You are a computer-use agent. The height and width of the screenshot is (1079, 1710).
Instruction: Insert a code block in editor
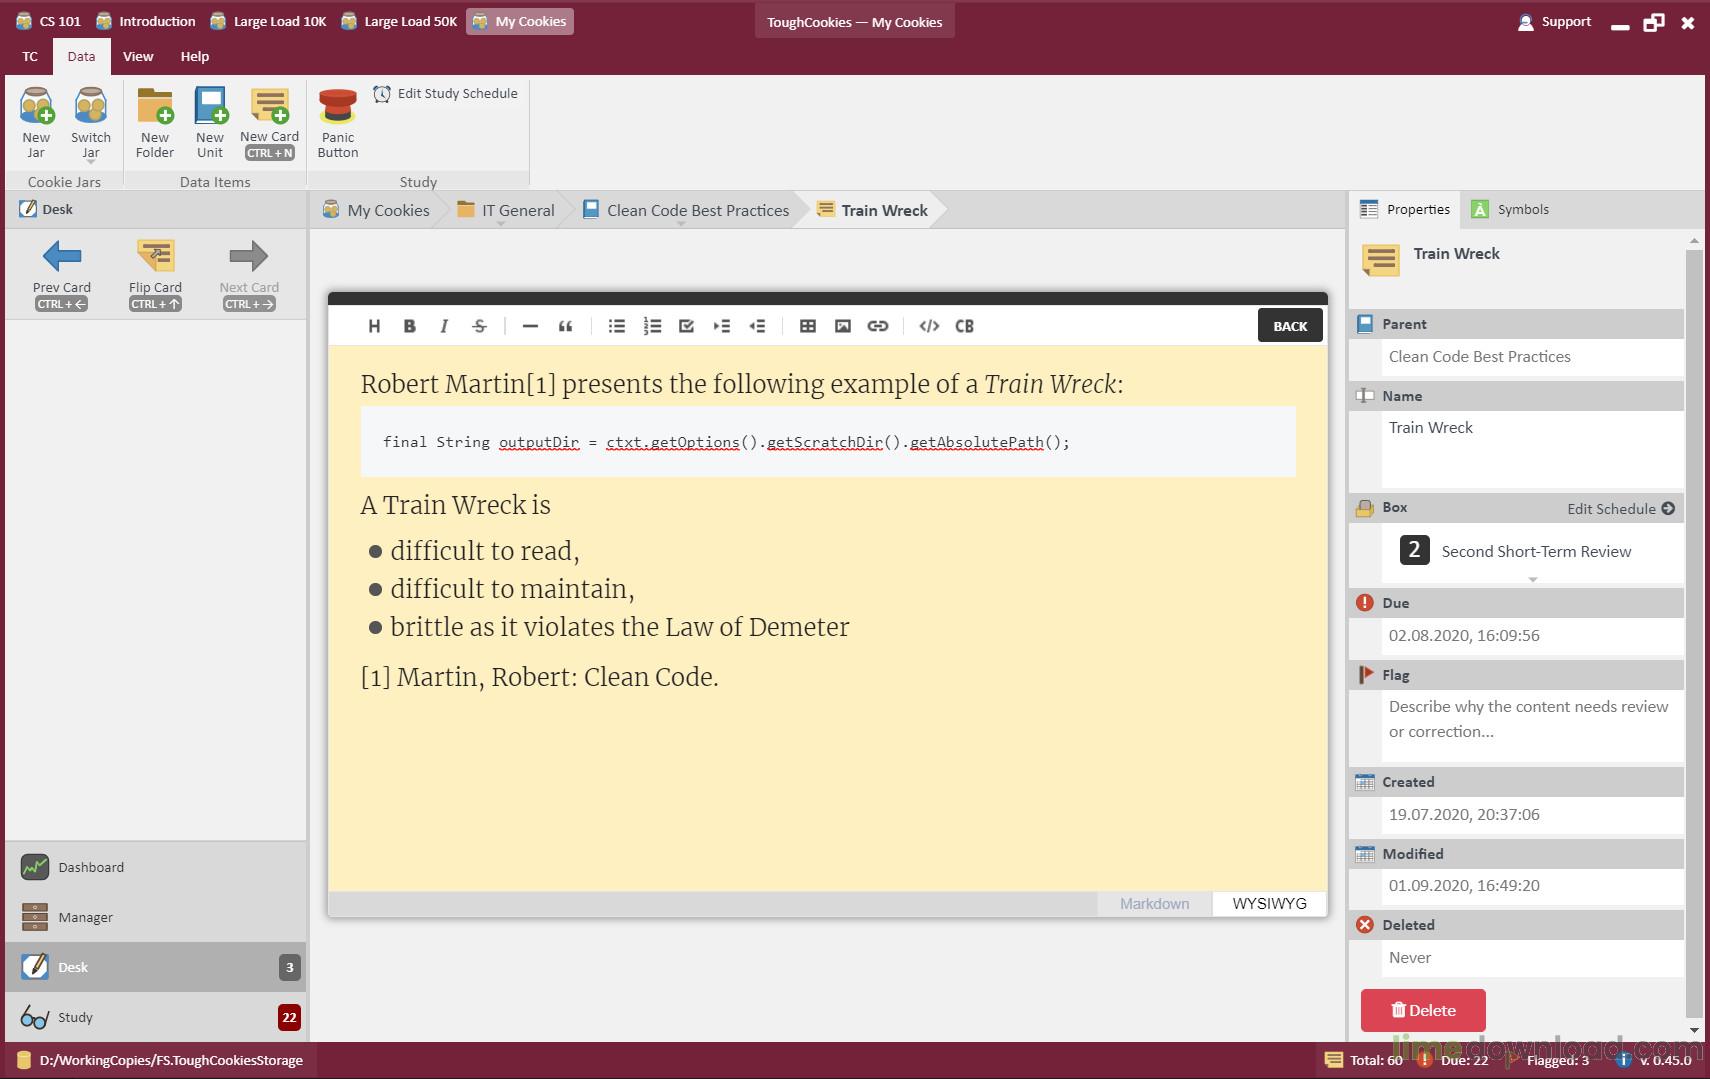tap(964, 326)
